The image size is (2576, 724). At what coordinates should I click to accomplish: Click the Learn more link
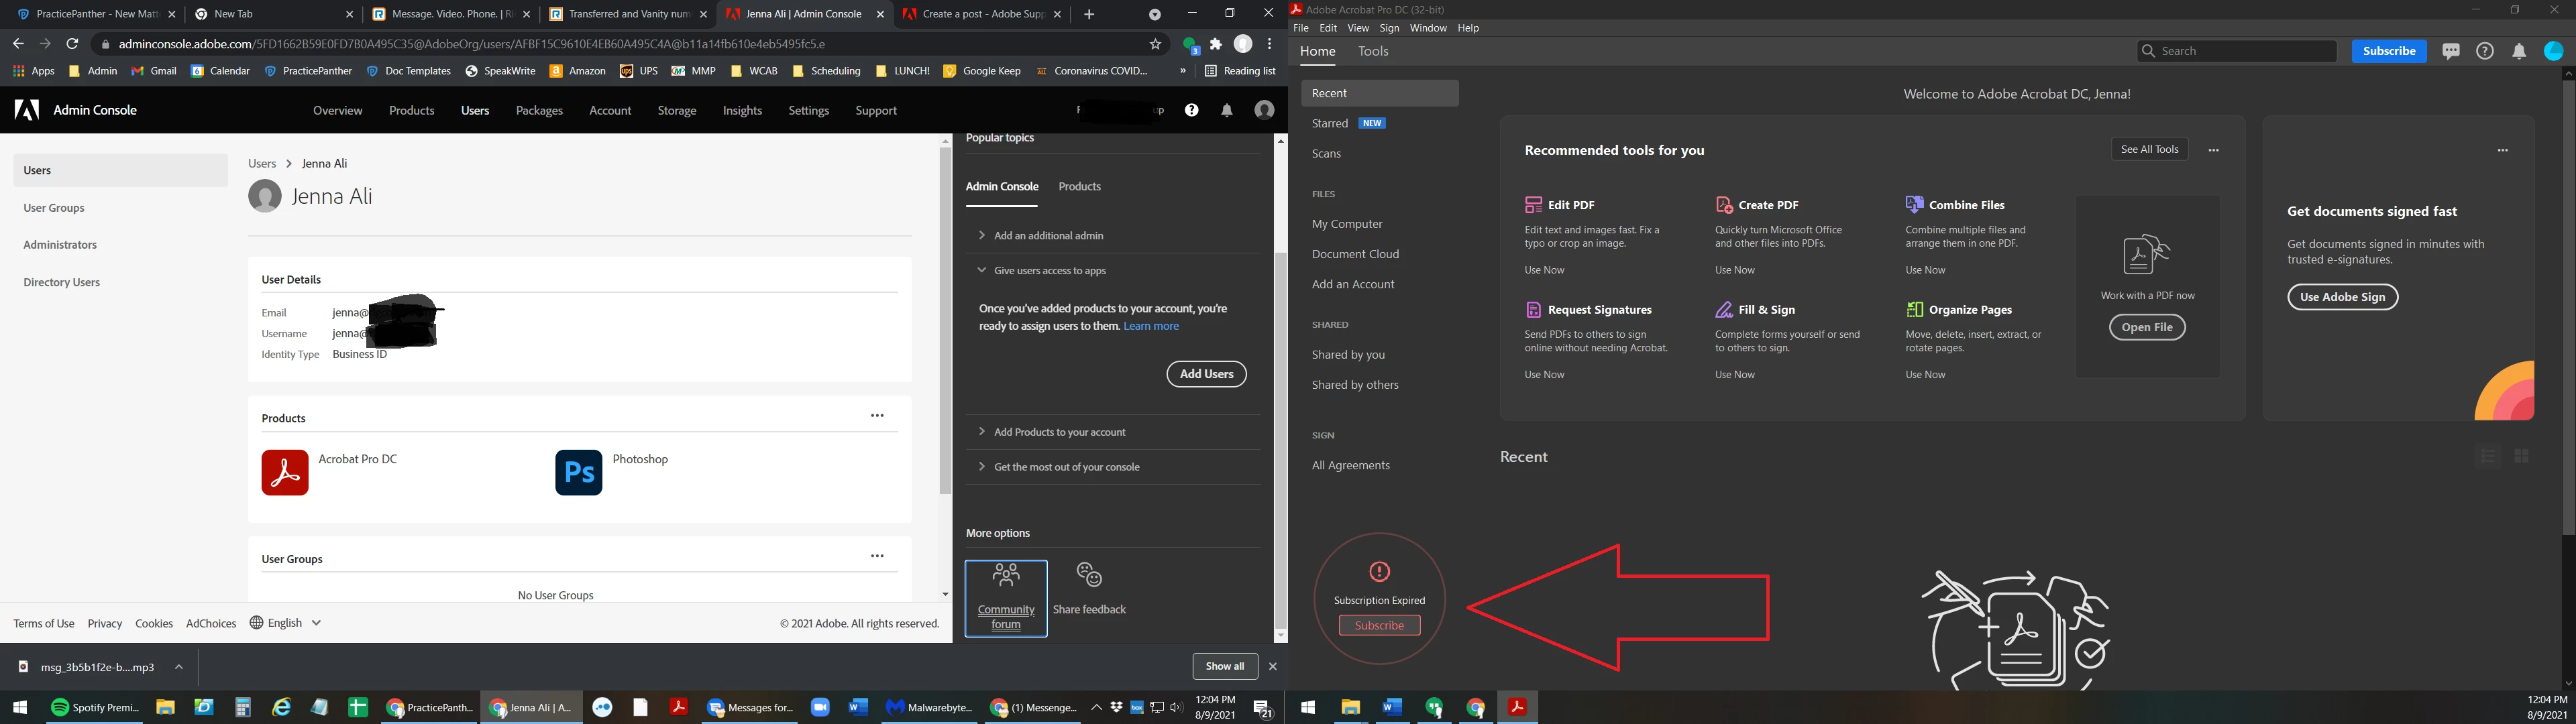coord(1151,327)
